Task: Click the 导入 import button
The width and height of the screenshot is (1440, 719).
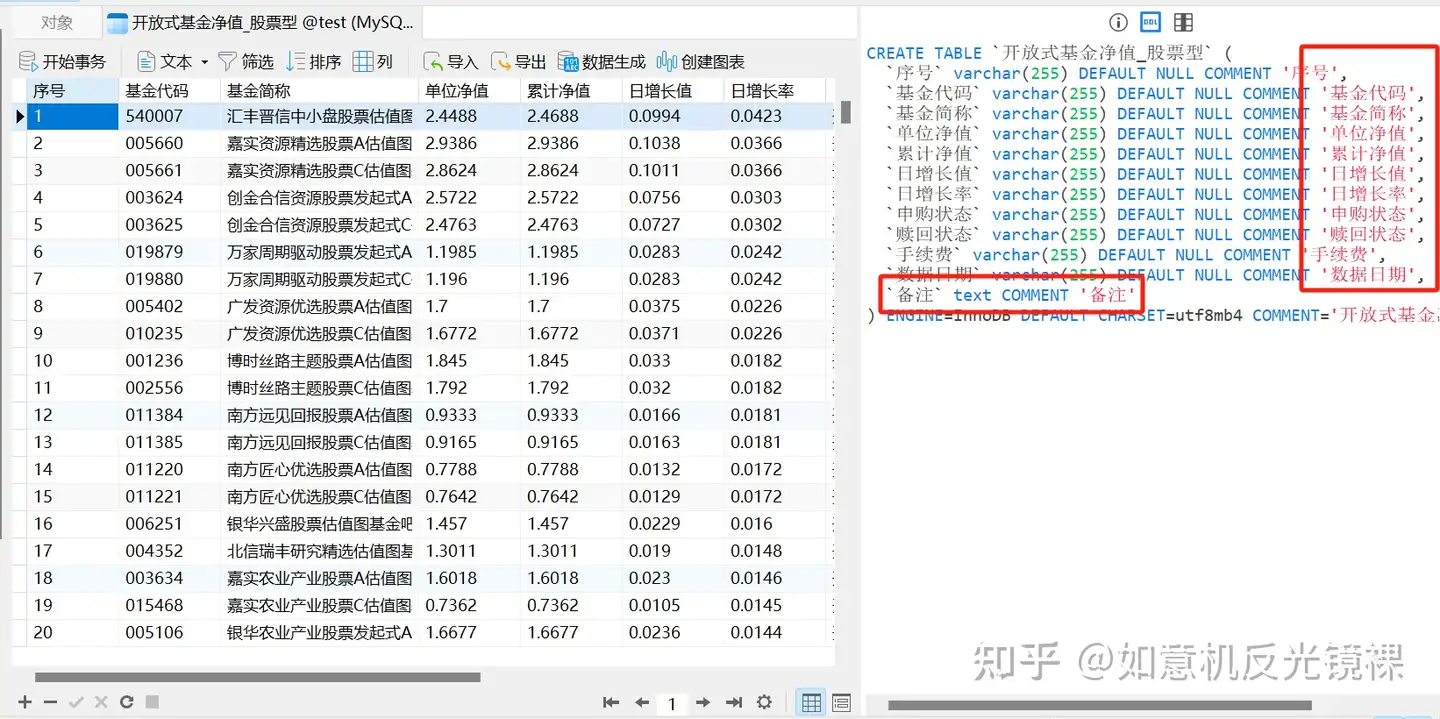Action: pos(450,62)
